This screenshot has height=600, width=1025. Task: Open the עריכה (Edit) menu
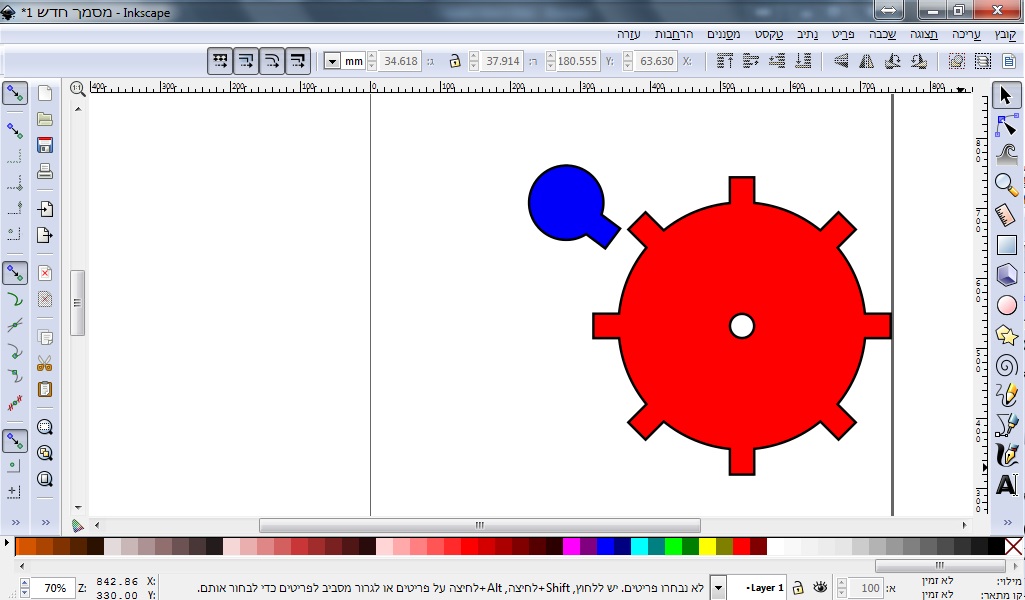pyautogui.click(x=966, y=34)
